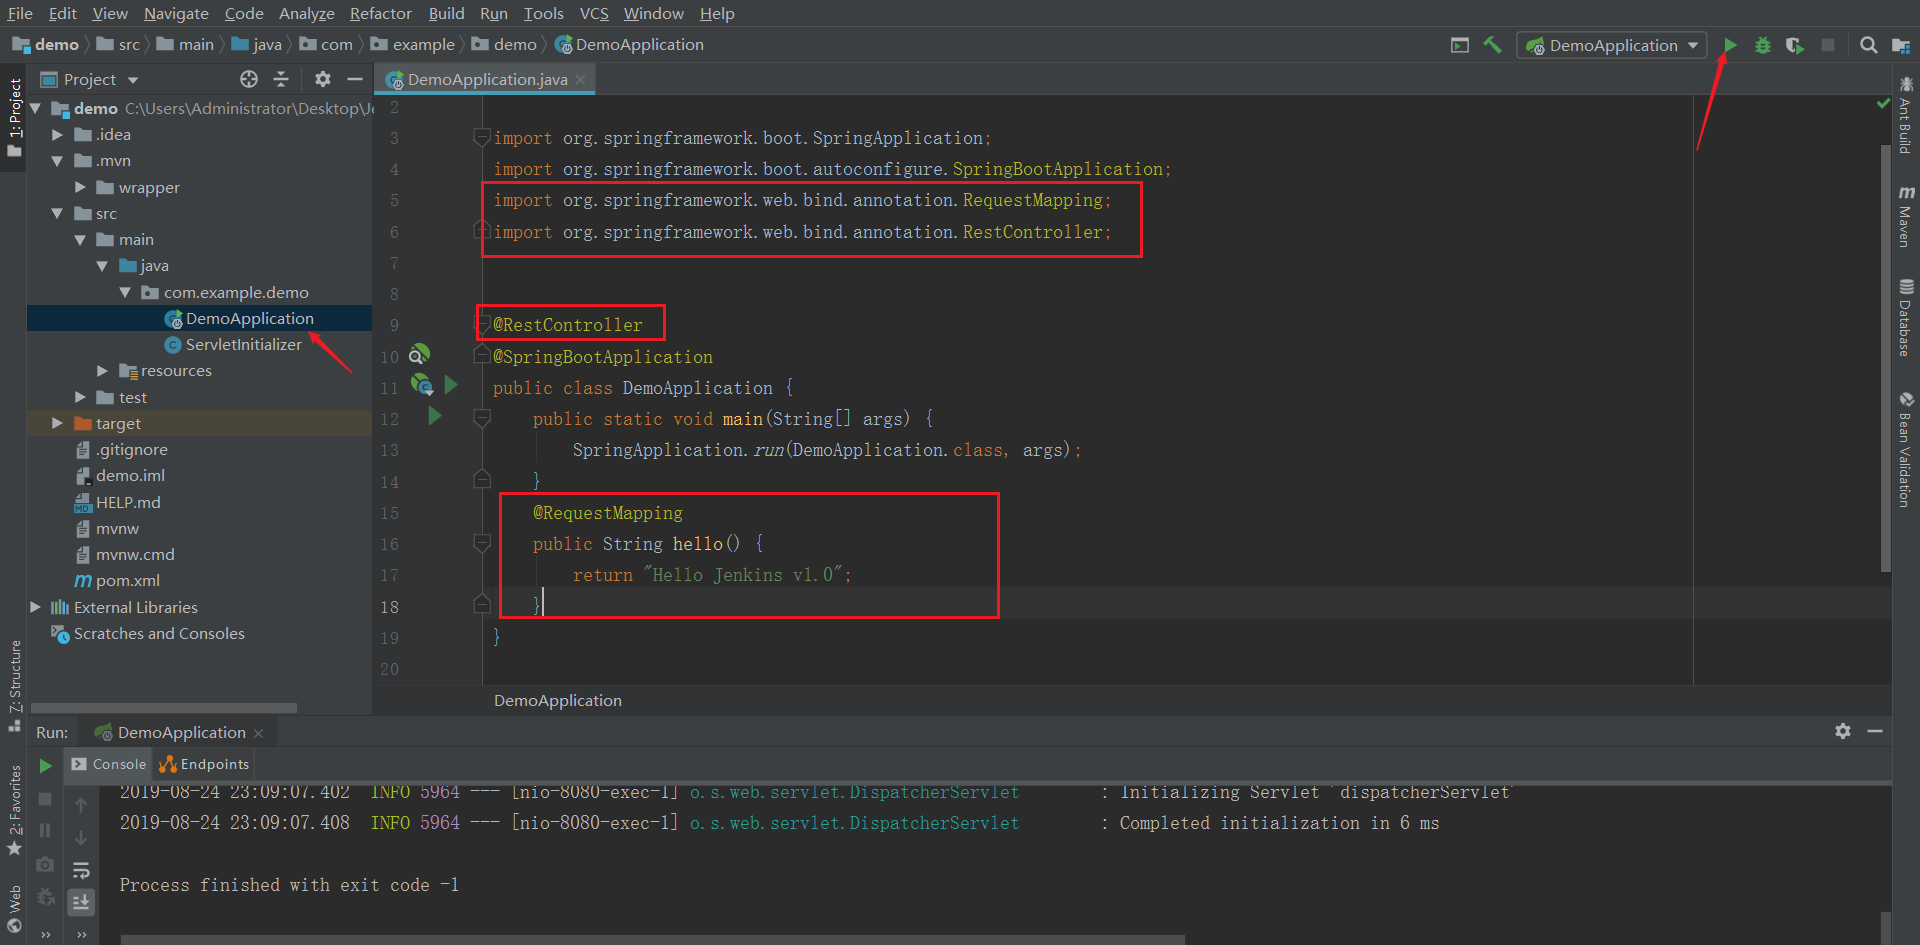Open Search Everywhere magnifier icon
1920x945 pixels.
point(1868,45)
